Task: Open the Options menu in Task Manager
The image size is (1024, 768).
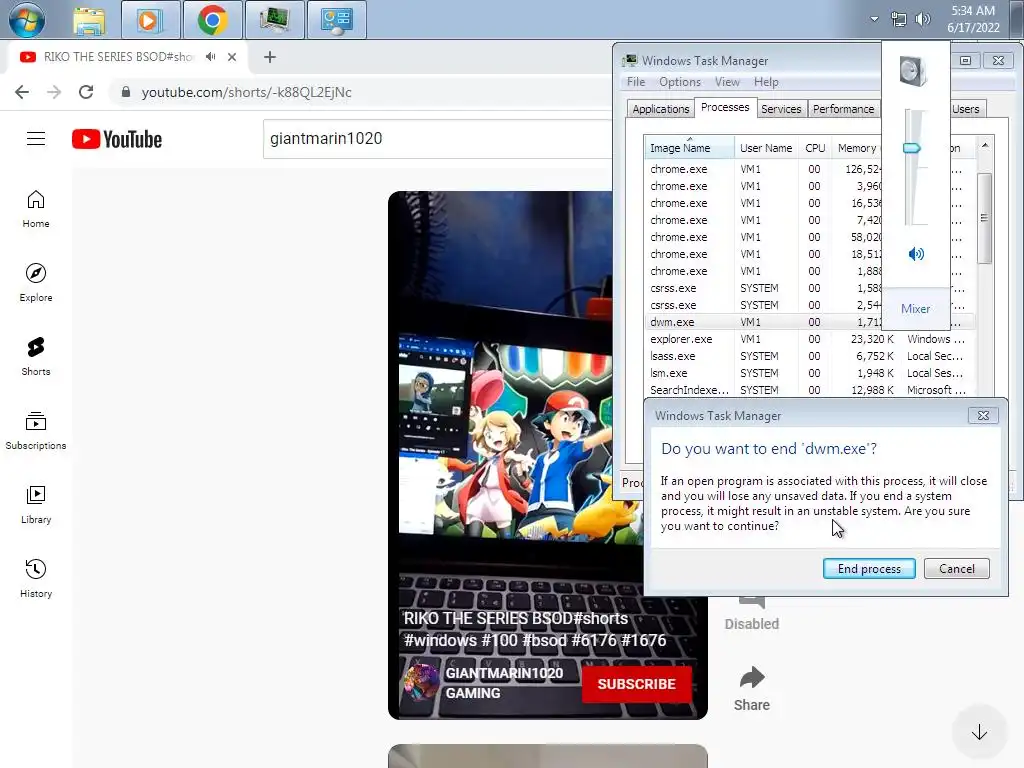Action: [680, 82]
